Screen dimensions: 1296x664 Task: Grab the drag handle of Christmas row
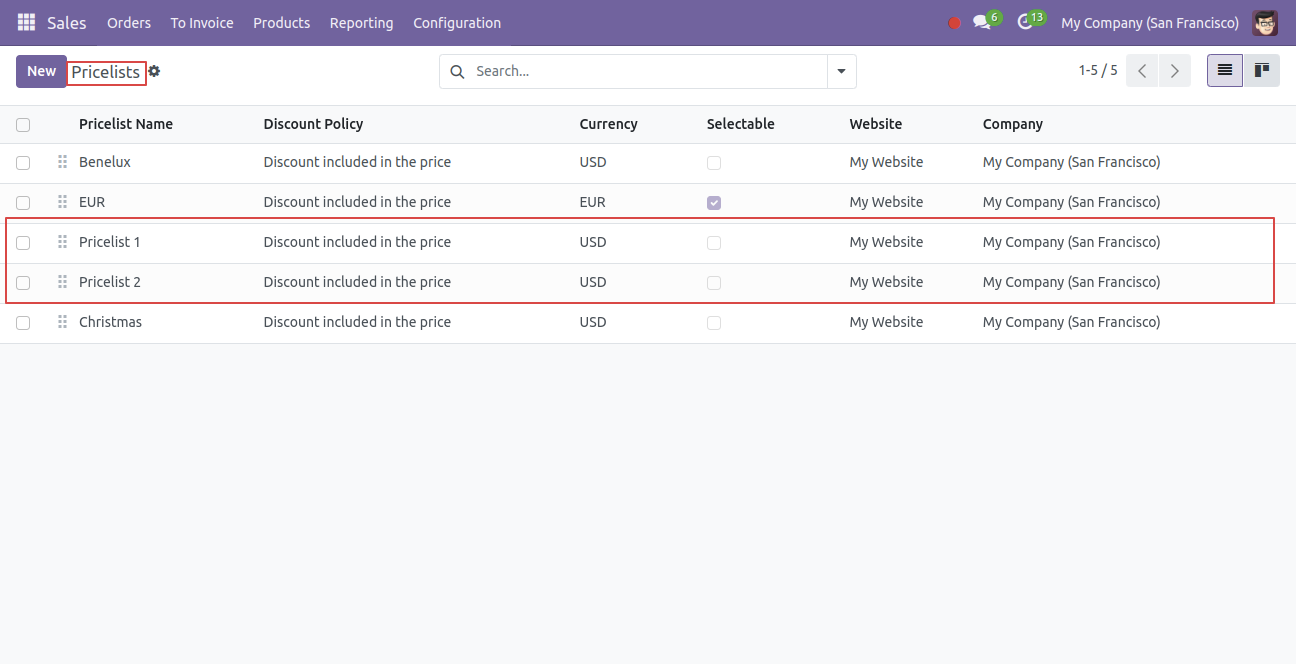tap(62, 322)
